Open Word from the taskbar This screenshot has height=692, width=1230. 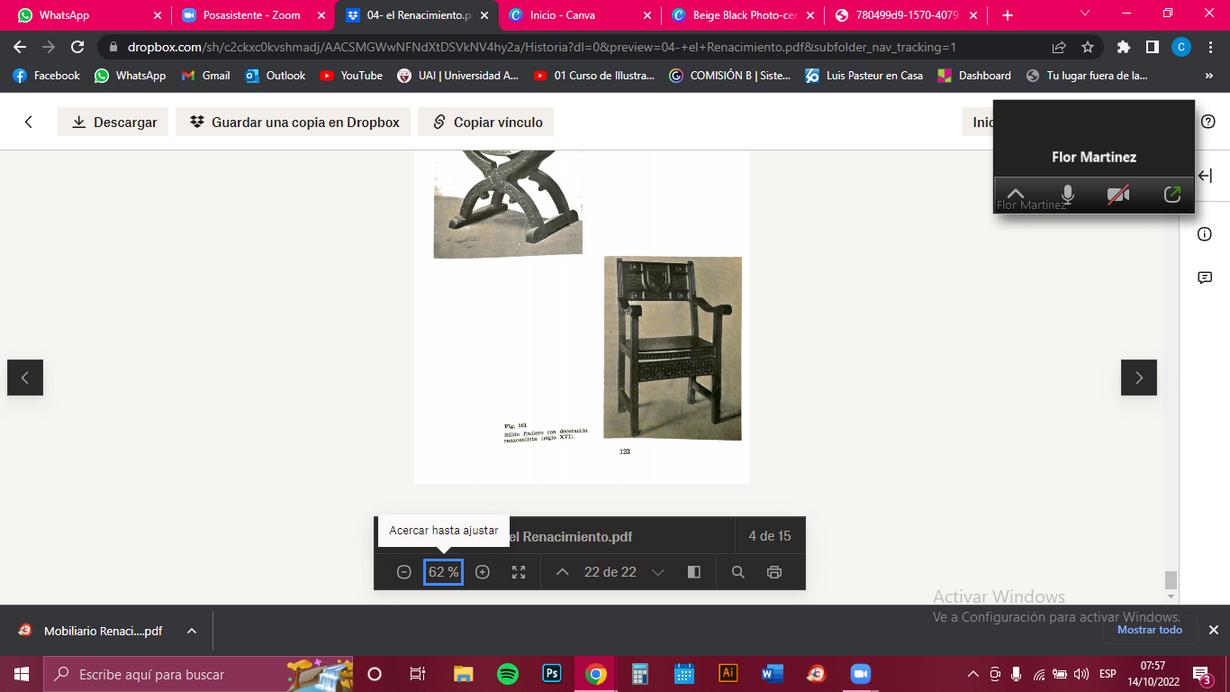(772, 674)
